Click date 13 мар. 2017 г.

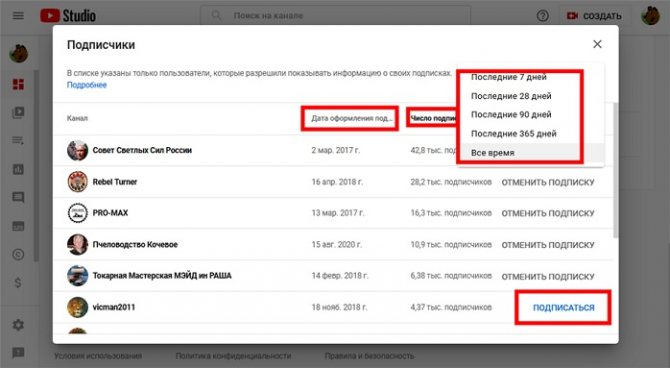click(x=338, y=213)
